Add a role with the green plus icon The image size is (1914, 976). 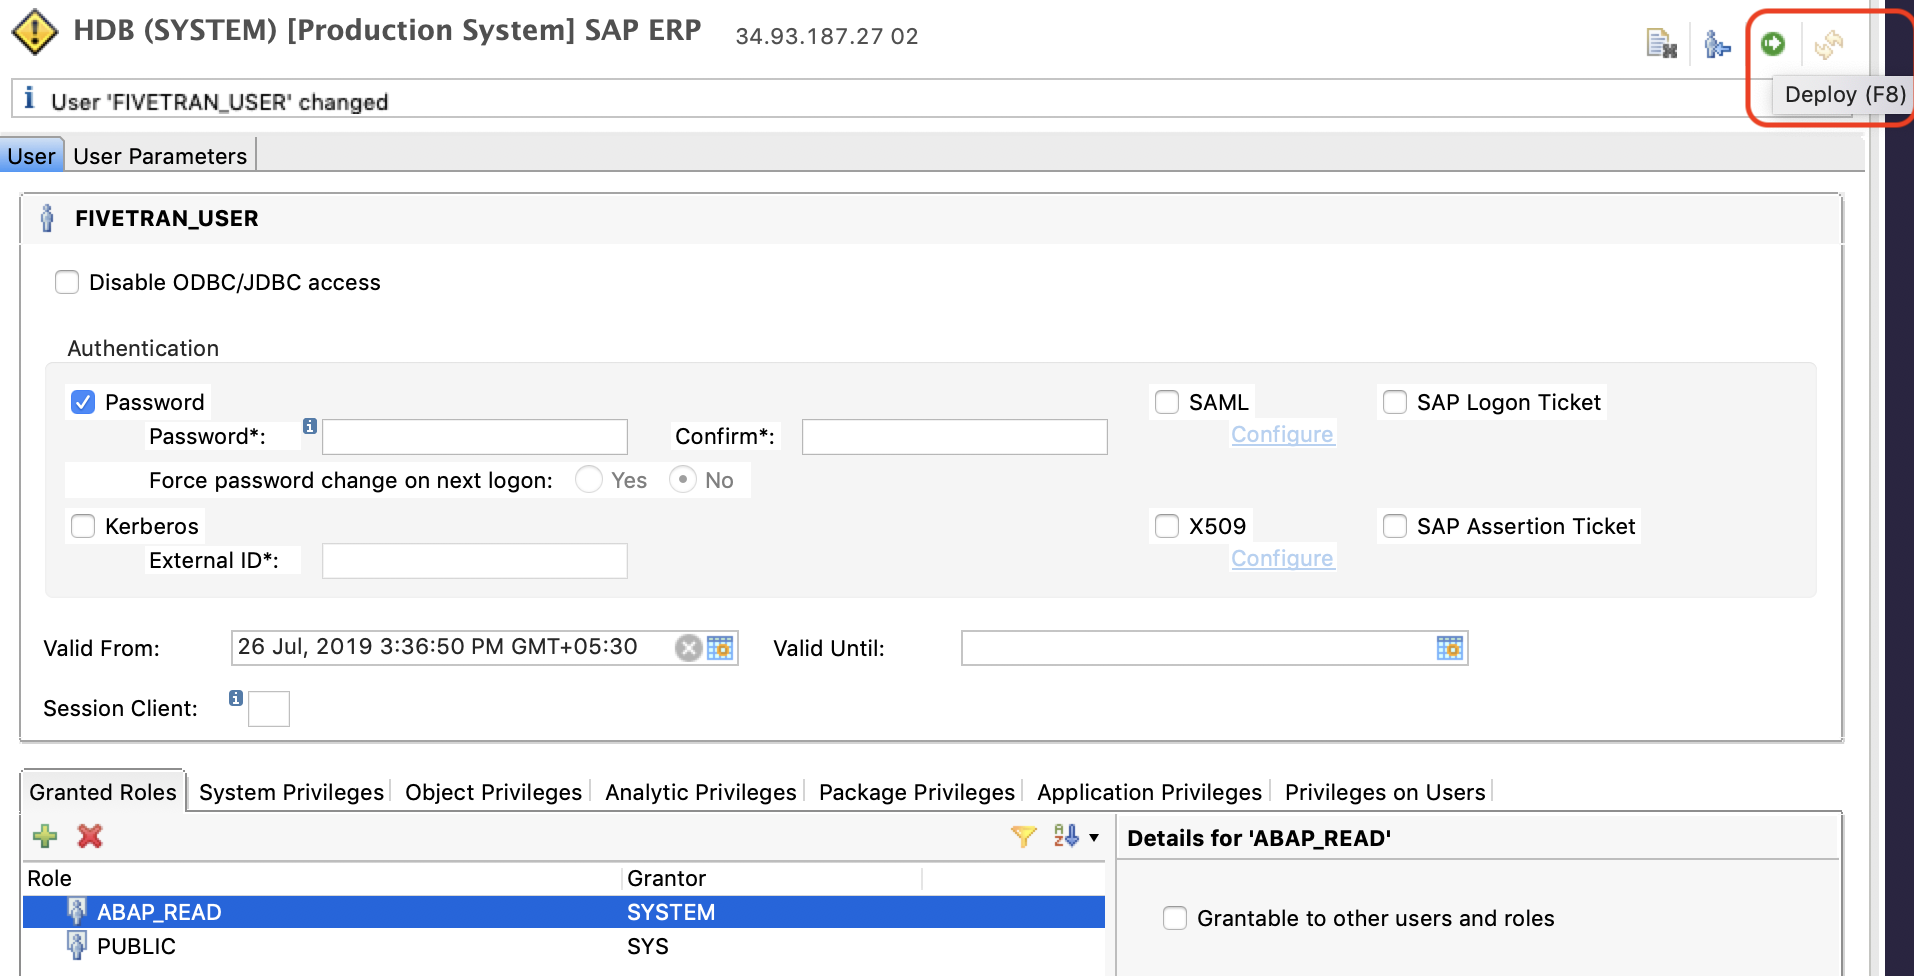pos(45,836)
